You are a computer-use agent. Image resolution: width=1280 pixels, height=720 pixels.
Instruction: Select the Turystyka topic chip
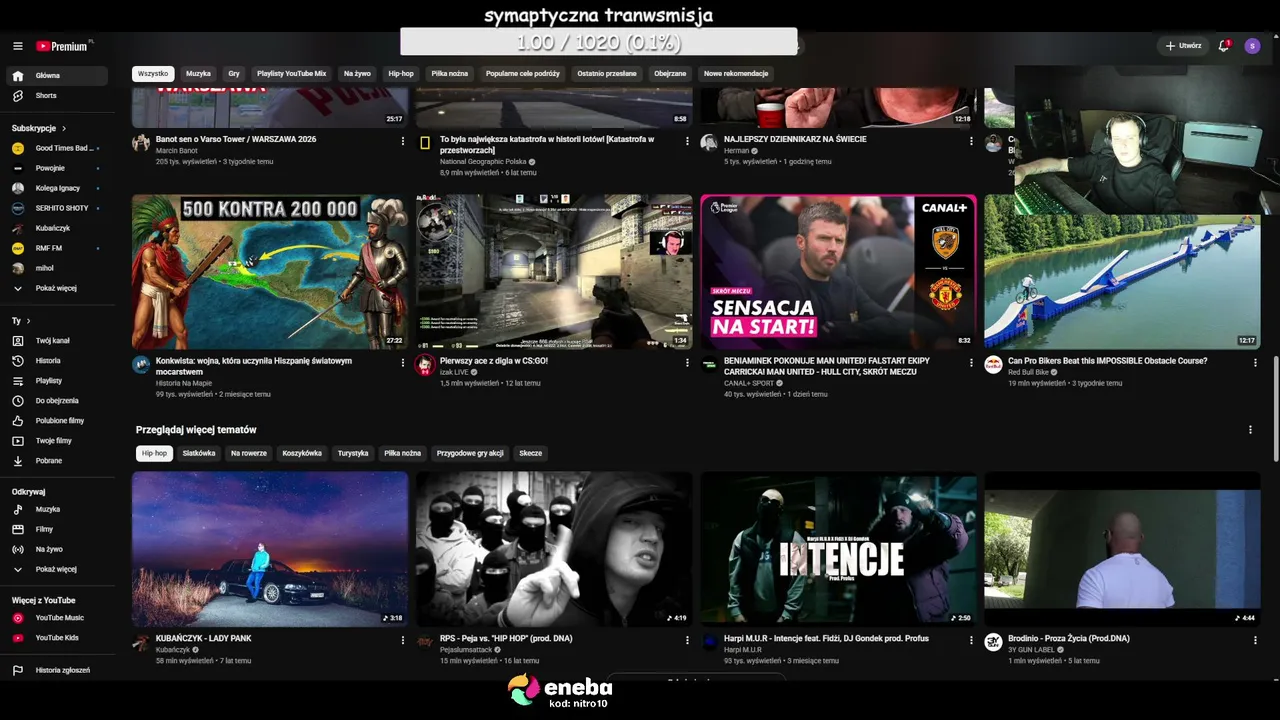(353, 454)
